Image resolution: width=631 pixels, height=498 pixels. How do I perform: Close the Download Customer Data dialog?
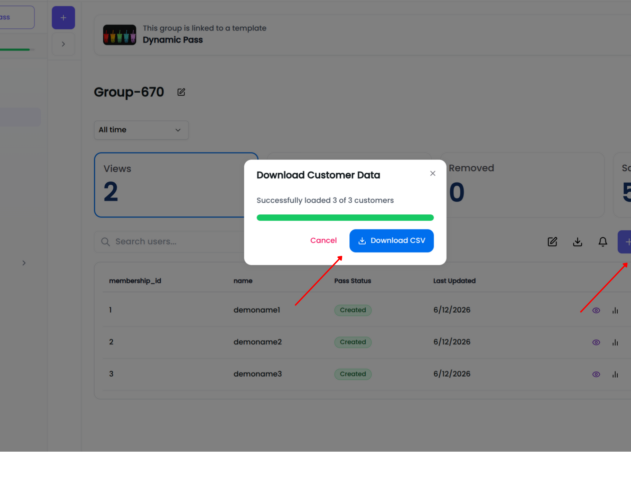(433, 173)
